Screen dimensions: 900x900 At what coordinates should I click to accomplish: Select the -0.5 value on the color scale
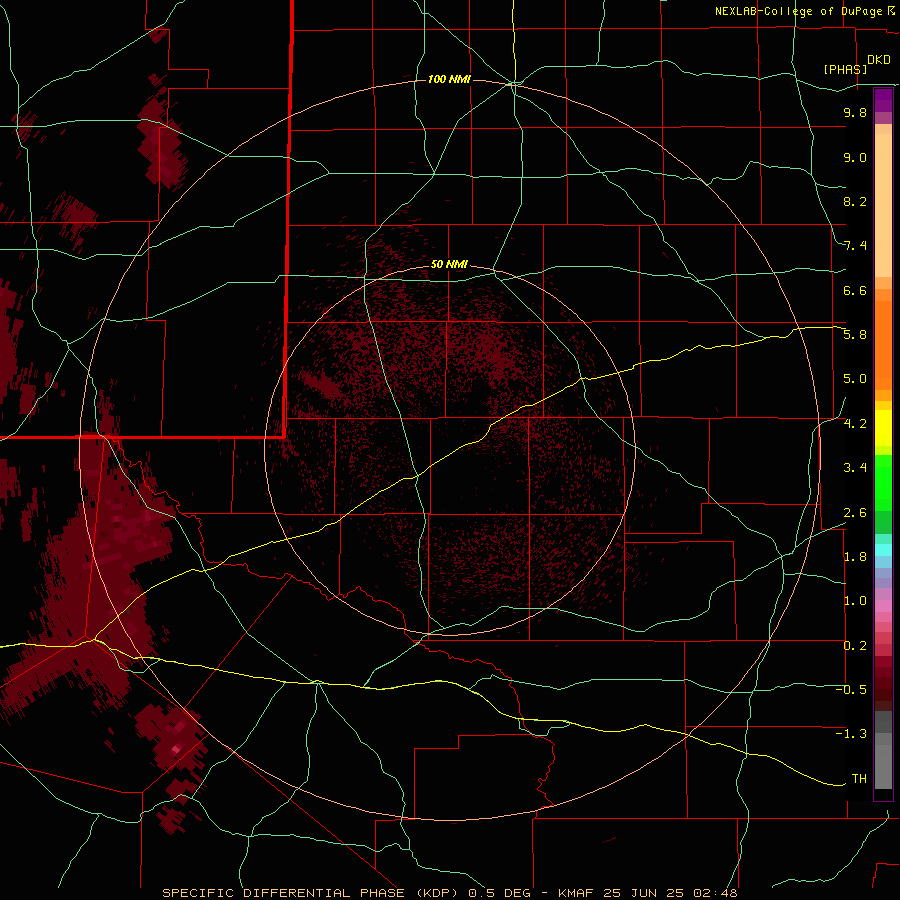coord(851,690)
